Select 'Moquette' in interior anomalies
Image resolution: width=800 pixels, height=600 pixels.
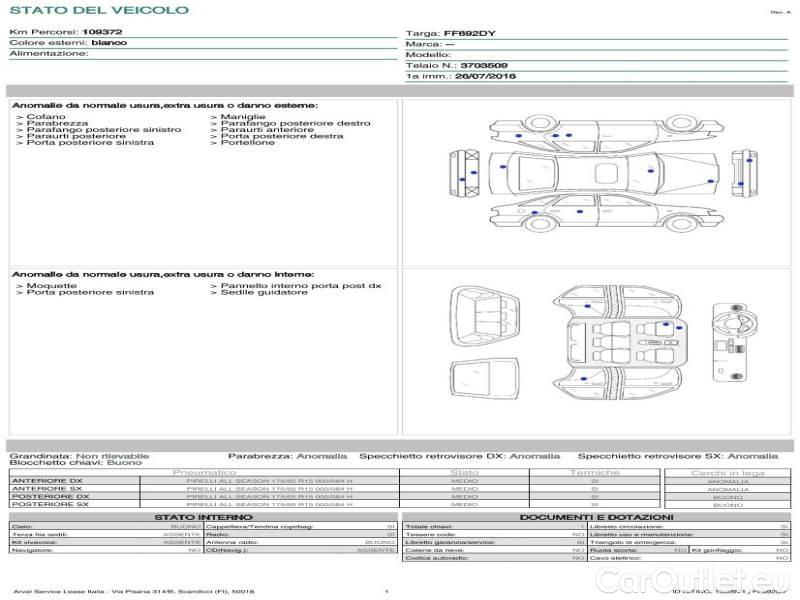pos(52,286)
